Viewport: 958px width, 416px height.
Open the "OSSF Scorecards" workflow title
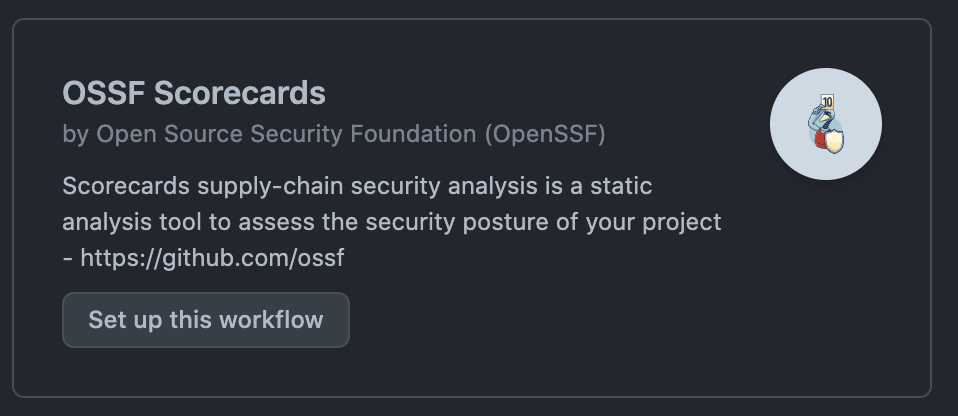pos(194,93)
